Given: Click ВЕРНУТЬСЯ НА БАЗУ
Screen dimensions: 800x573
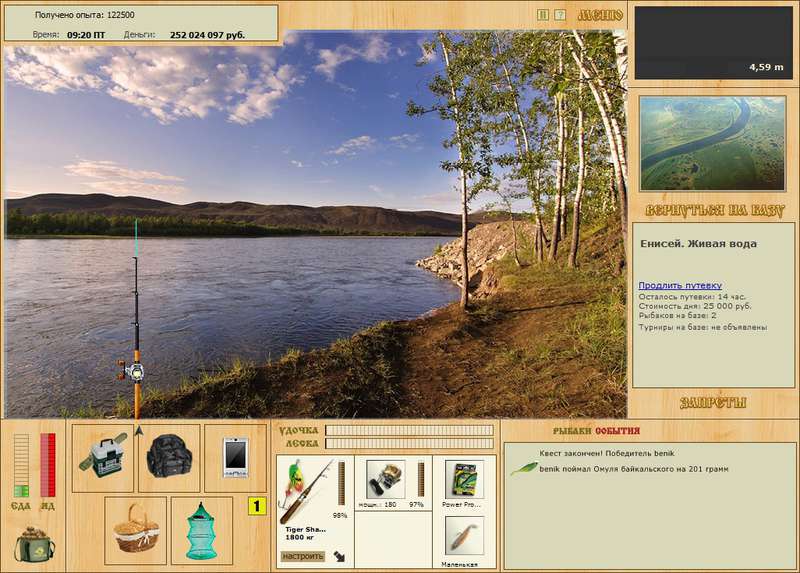Looking at the screenshot, I should (x=714, y=211).
